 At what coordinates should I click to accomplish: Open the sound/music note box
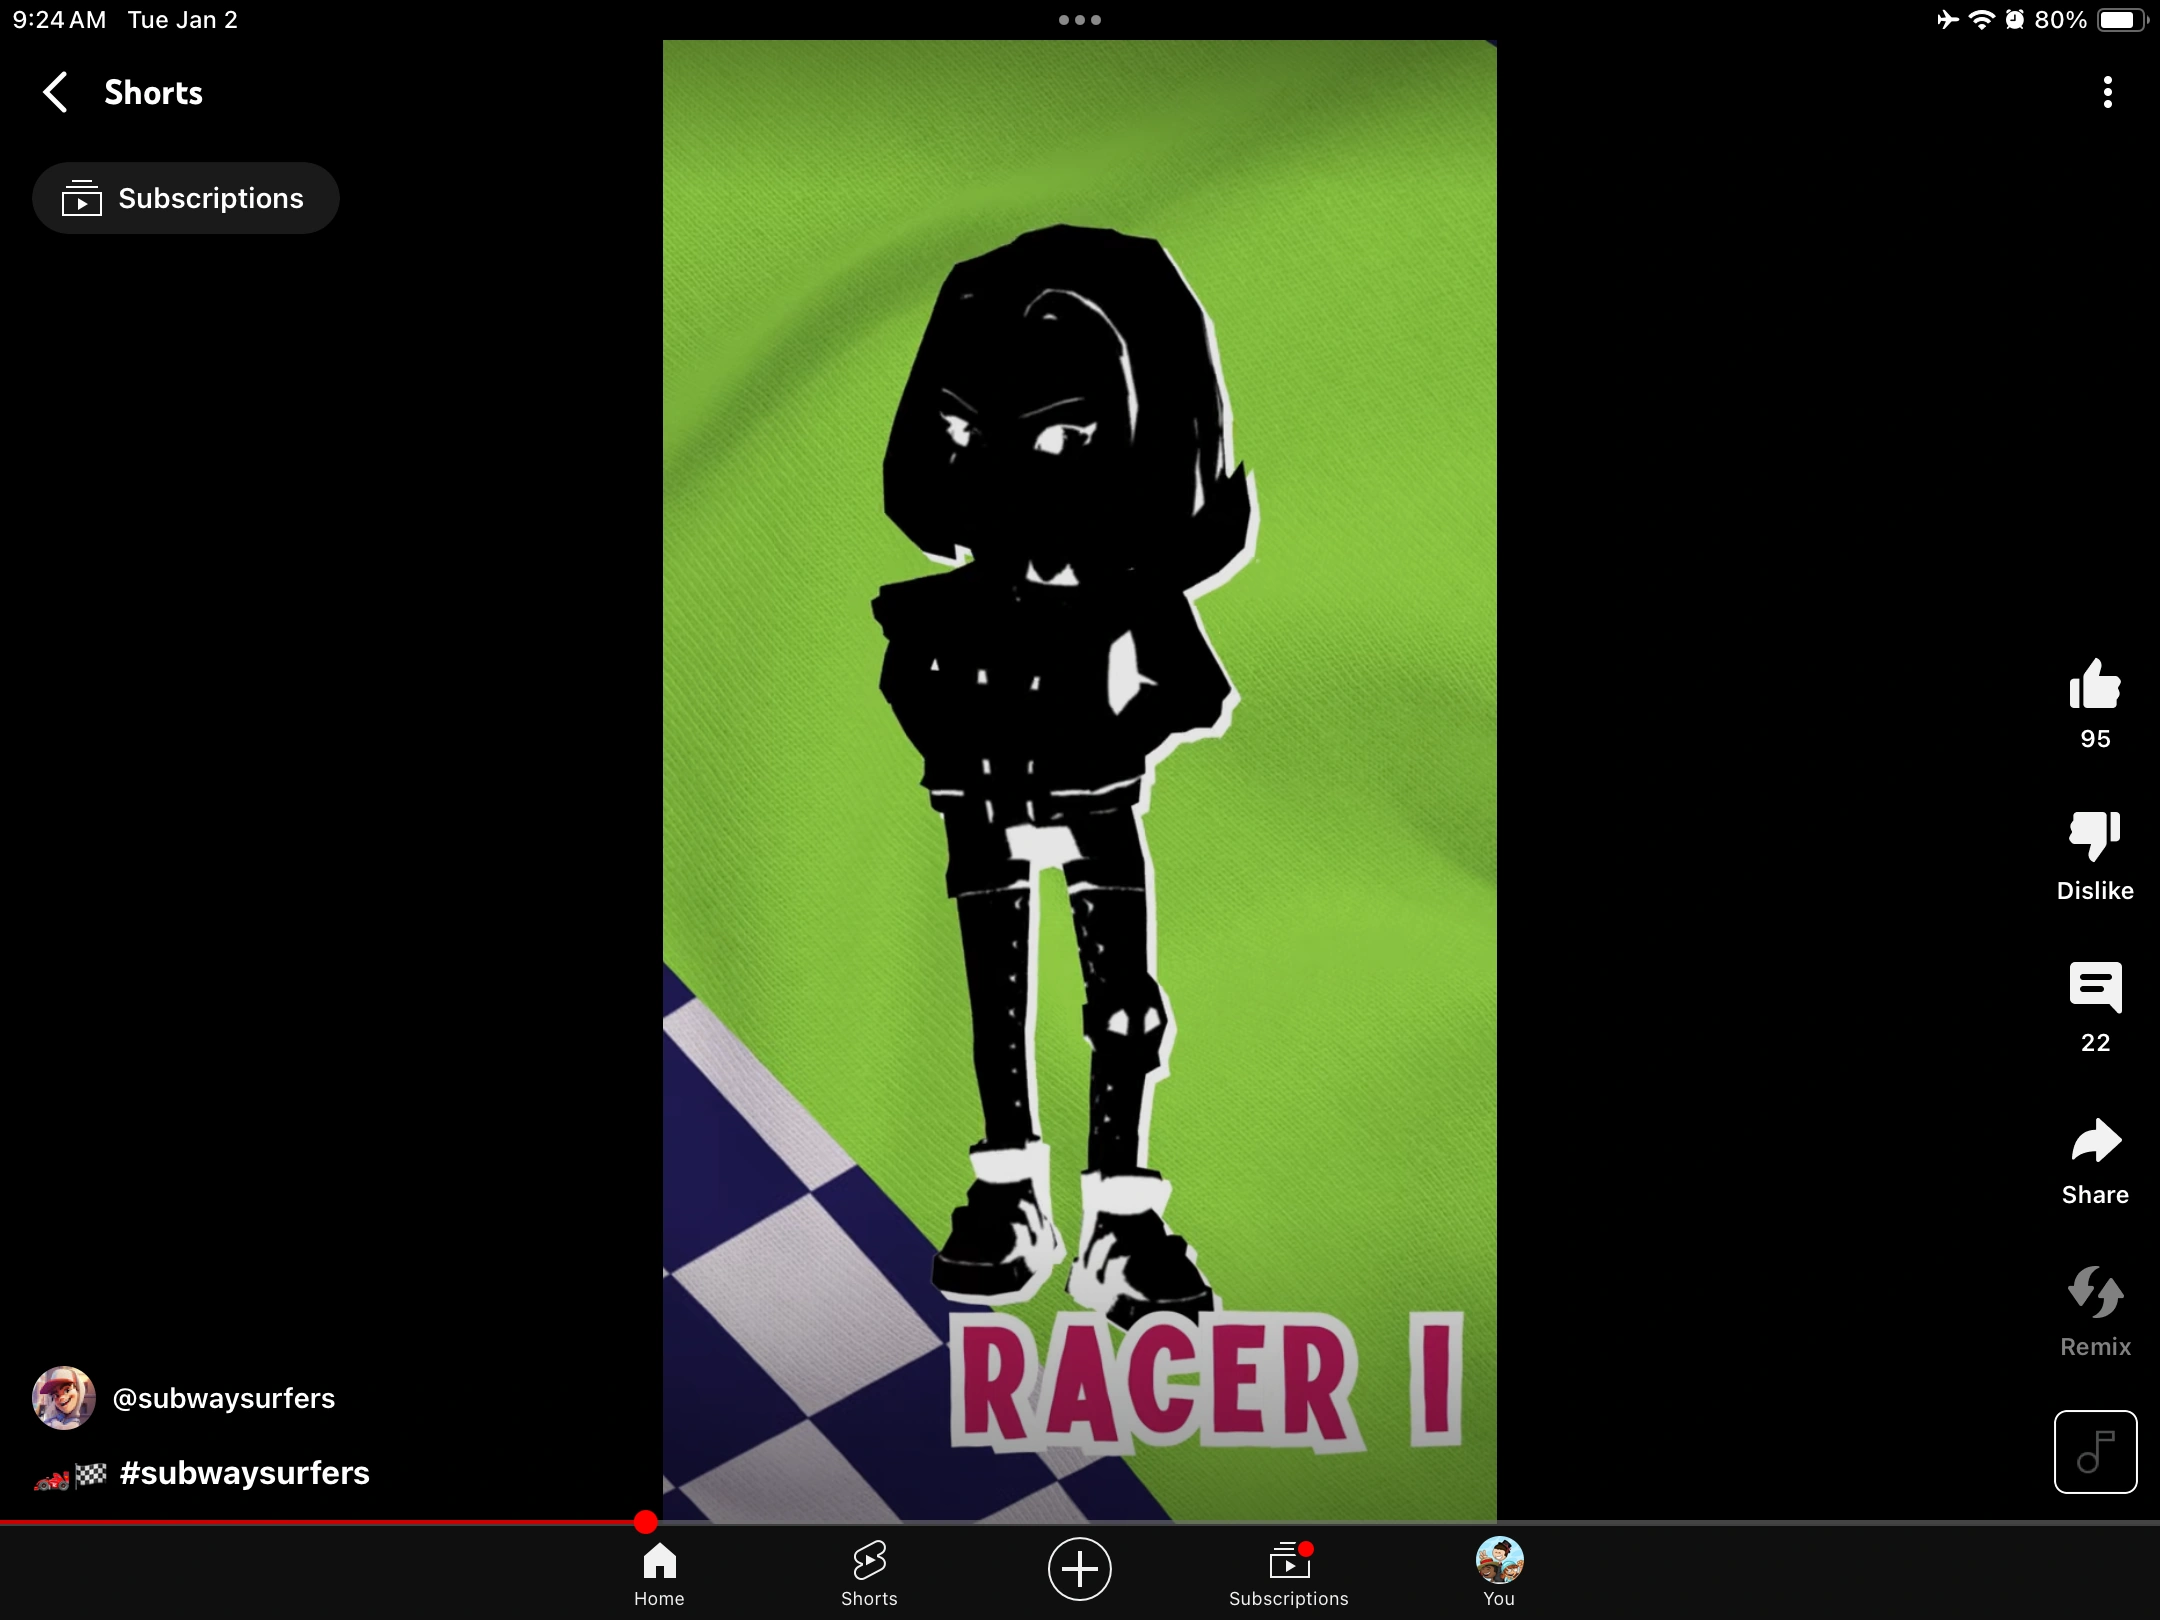point(2095,1451)
